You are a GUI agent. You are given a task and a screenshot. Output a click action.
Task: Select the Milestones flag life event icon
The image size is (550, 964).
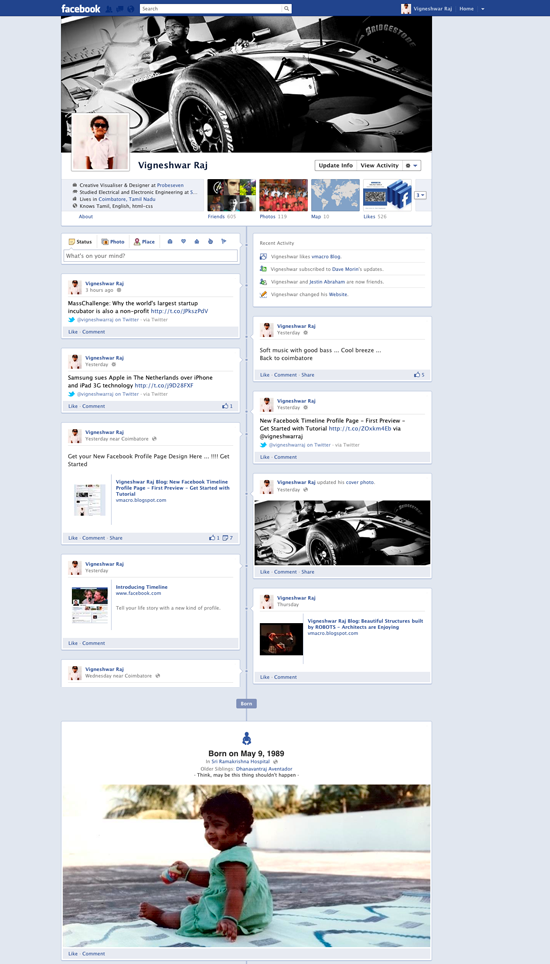coord(223,242)
